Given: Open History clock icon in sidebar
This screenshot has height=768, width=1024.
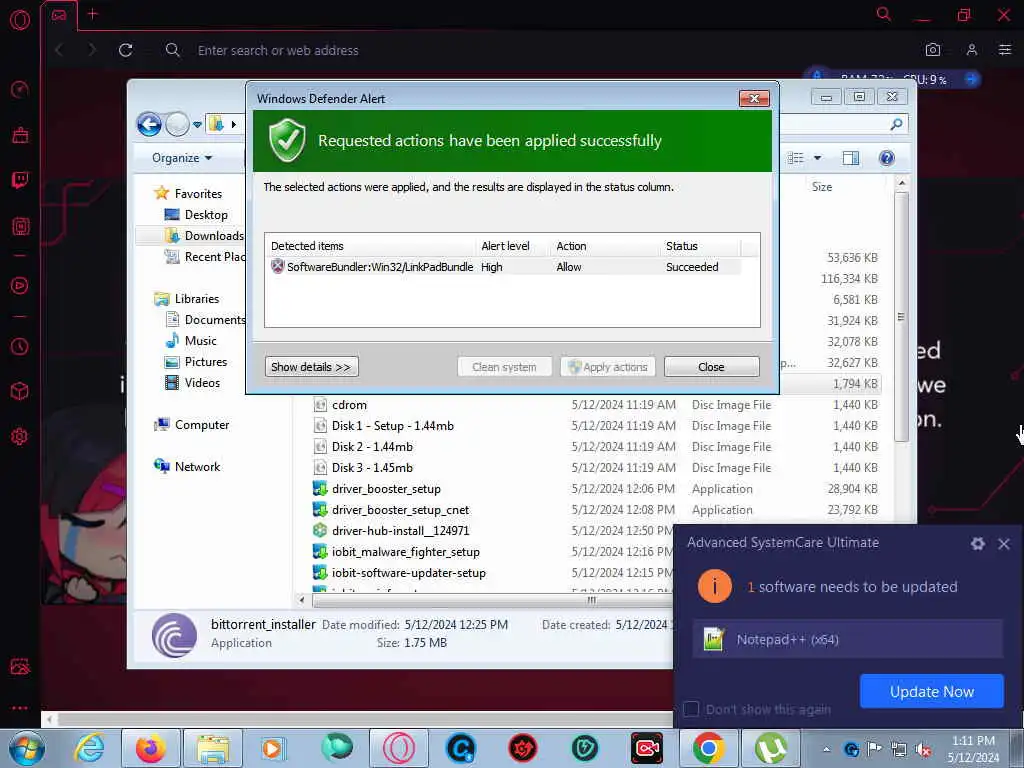Looking at the screenshot, I should pos(20,346).
